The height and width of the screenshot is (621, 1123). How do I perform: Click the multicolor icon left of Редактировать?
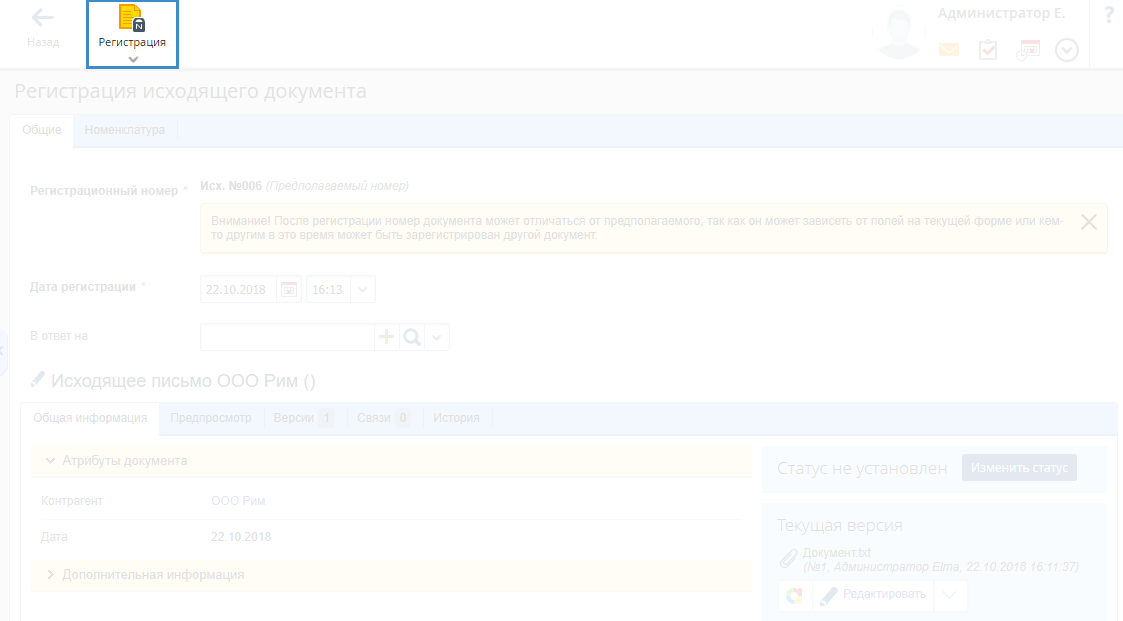pos(794,596)
